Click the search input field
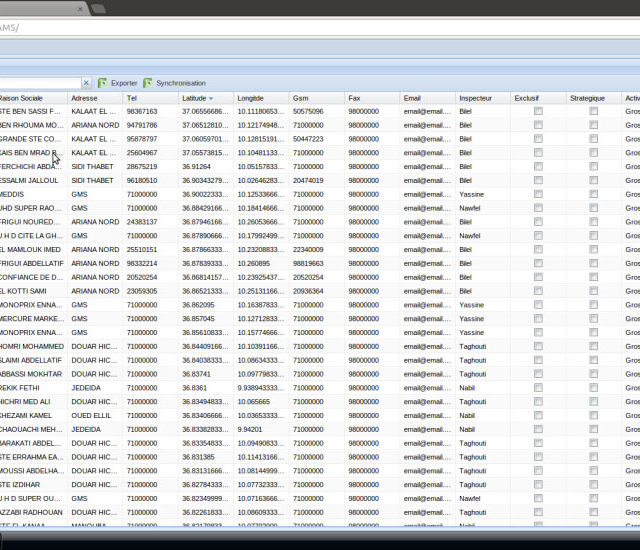 tap(38, 83)
